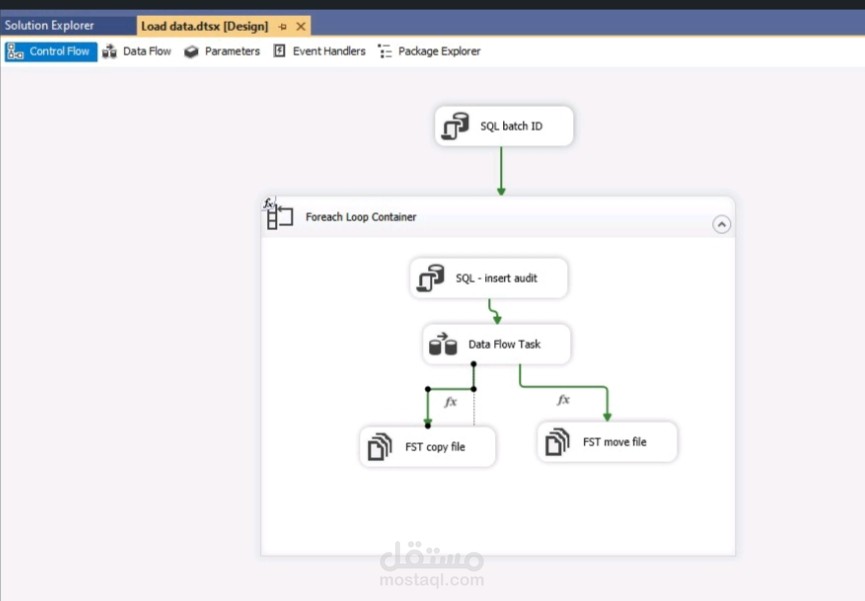Select the SQL - insert audit task
The width and height of the screenshot is (865, 601).
pyautogui.click(x=488, y=278)
